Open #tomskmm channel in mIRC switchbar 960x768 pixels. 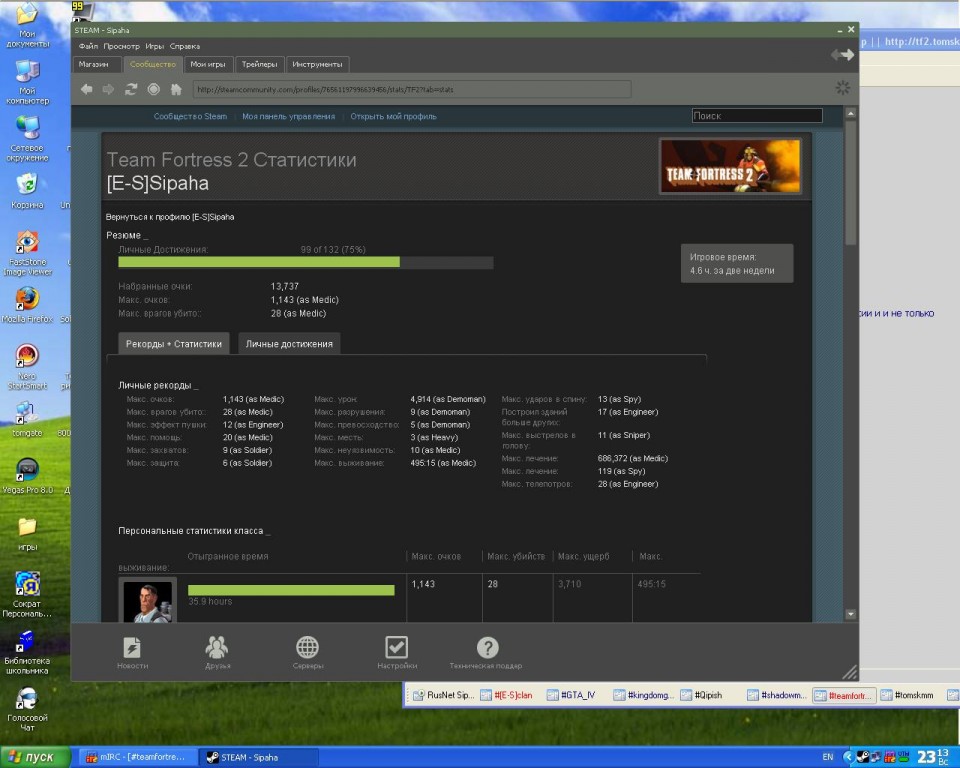(907, 695)
